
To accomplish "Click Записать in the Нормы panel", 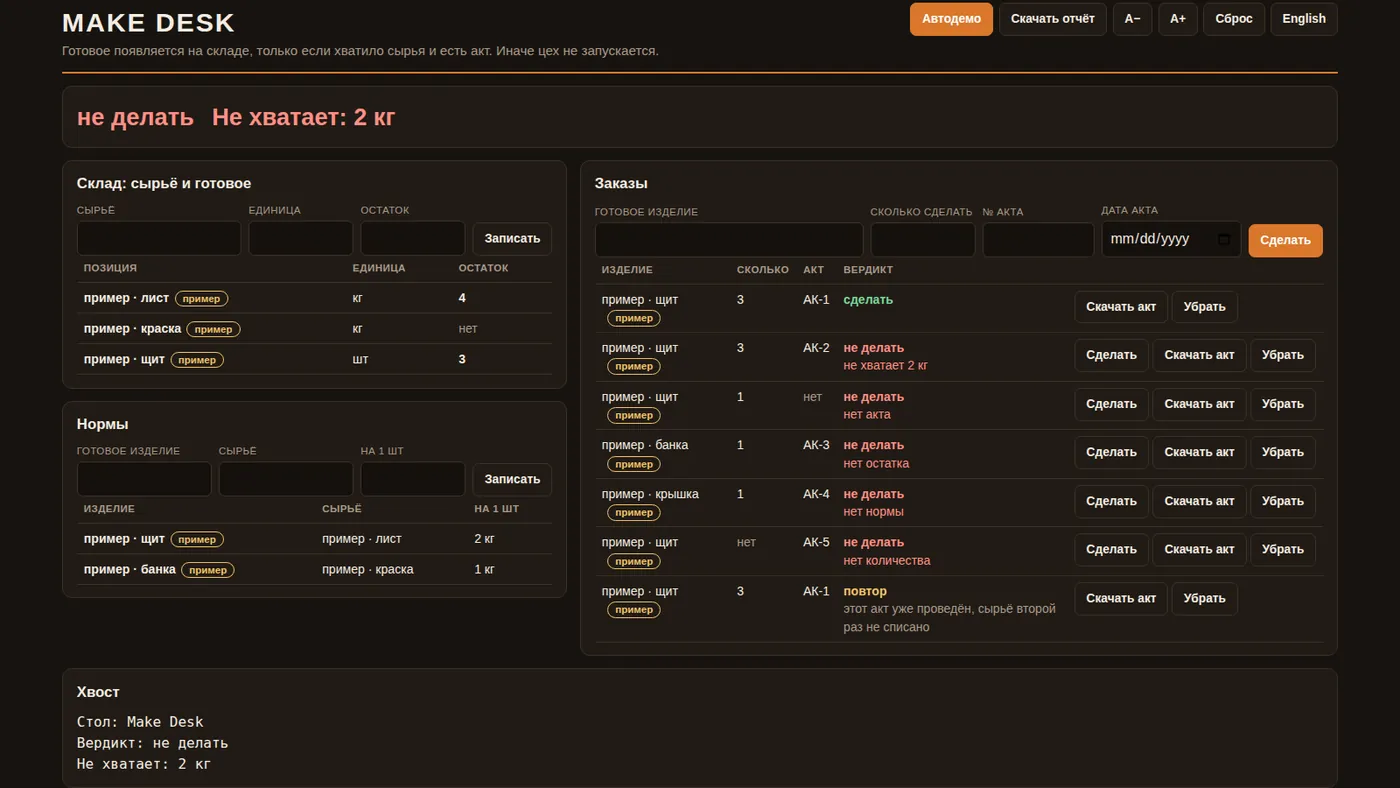I will point(512,479).
